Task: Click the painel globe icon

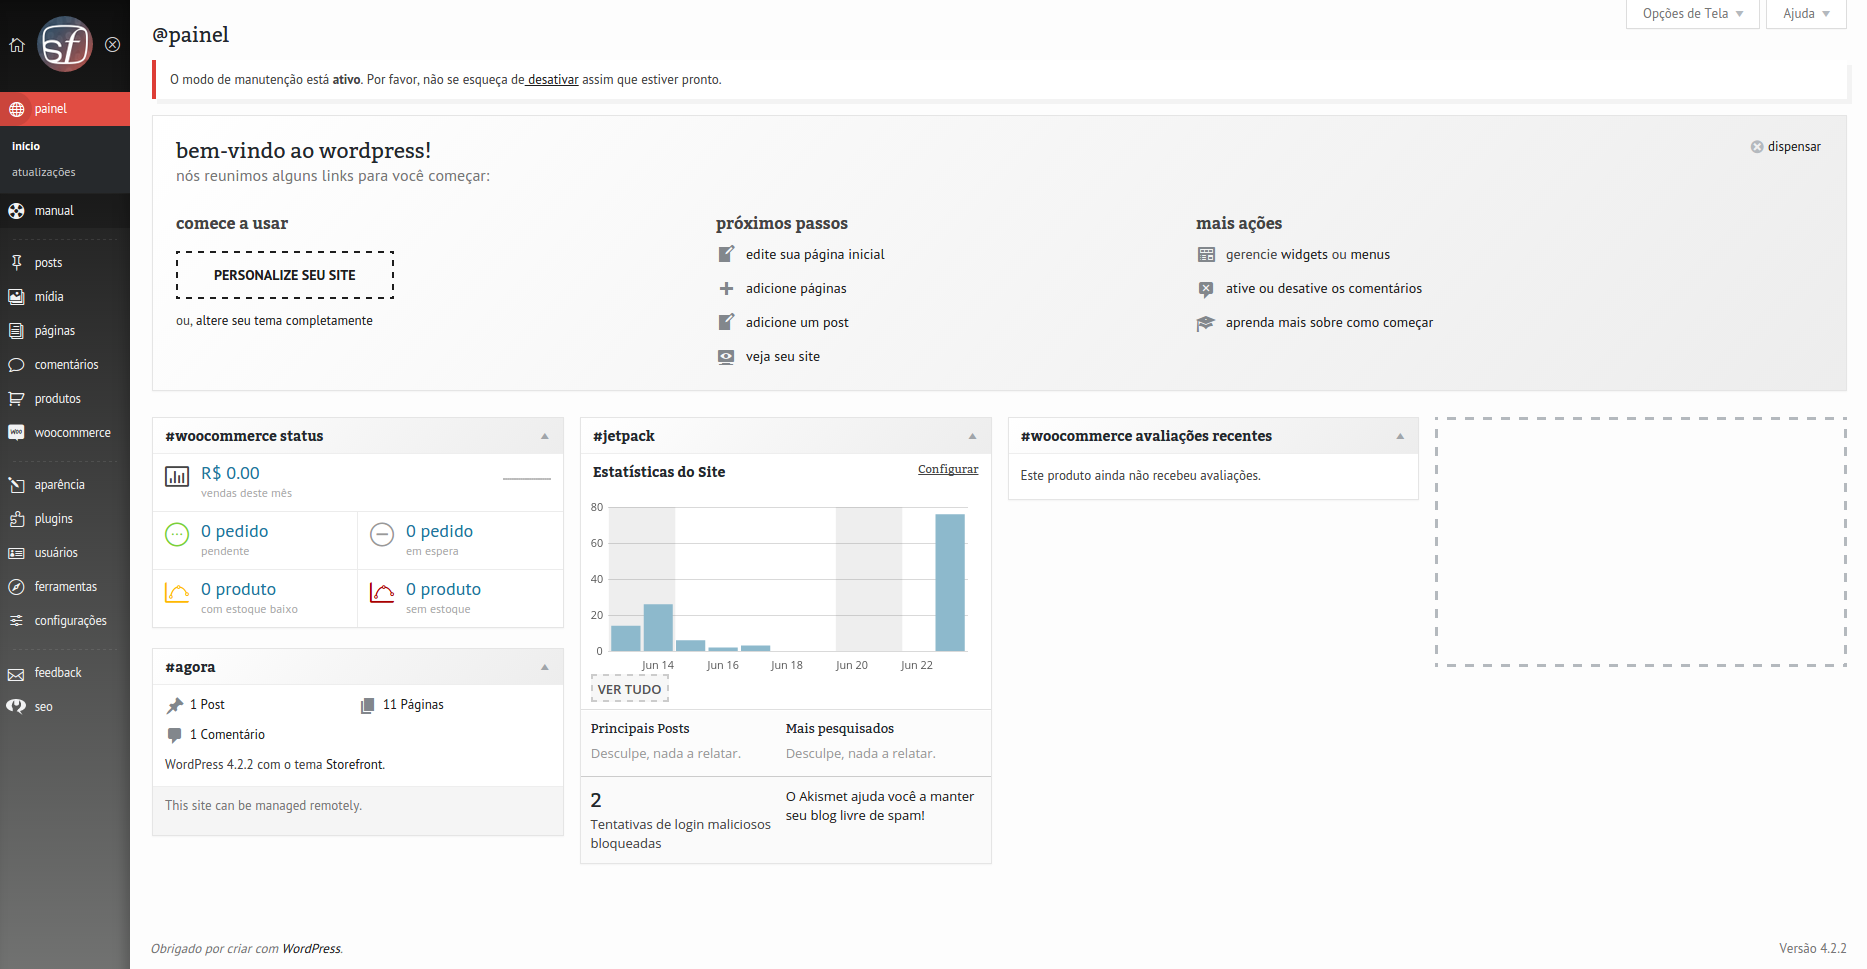Action: pos(17,109)
